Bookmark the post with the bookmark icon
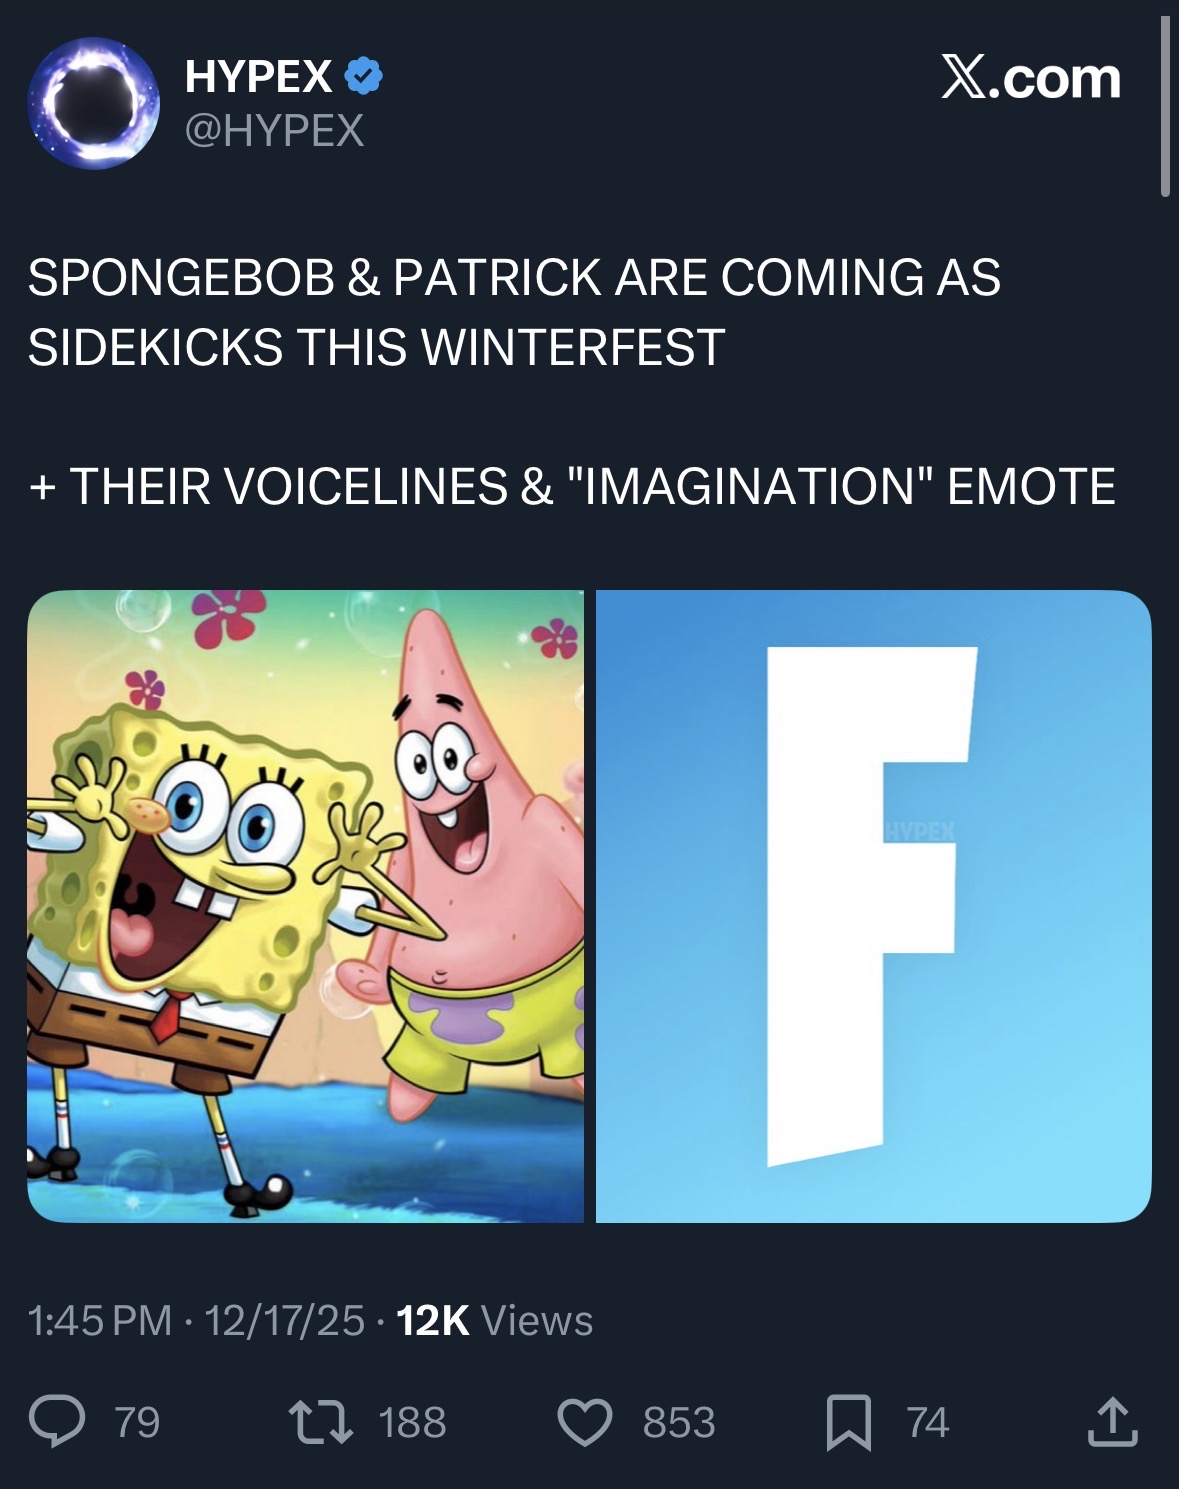Viewport: 1179px width, 1489px height. [x=849, y=1423]
